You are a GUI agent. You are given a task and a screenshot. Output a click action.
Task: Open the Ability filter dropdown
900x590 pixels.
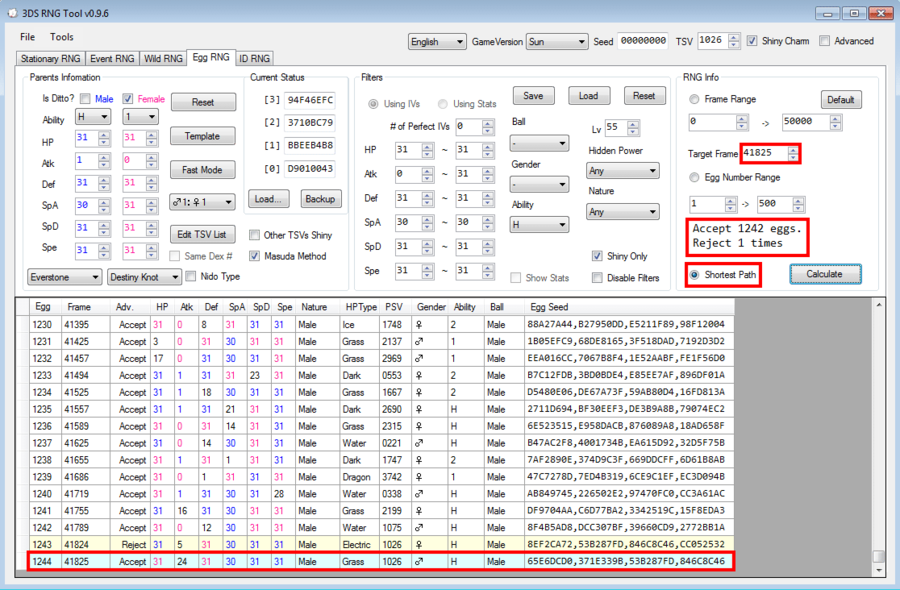(x=539, y=224)
